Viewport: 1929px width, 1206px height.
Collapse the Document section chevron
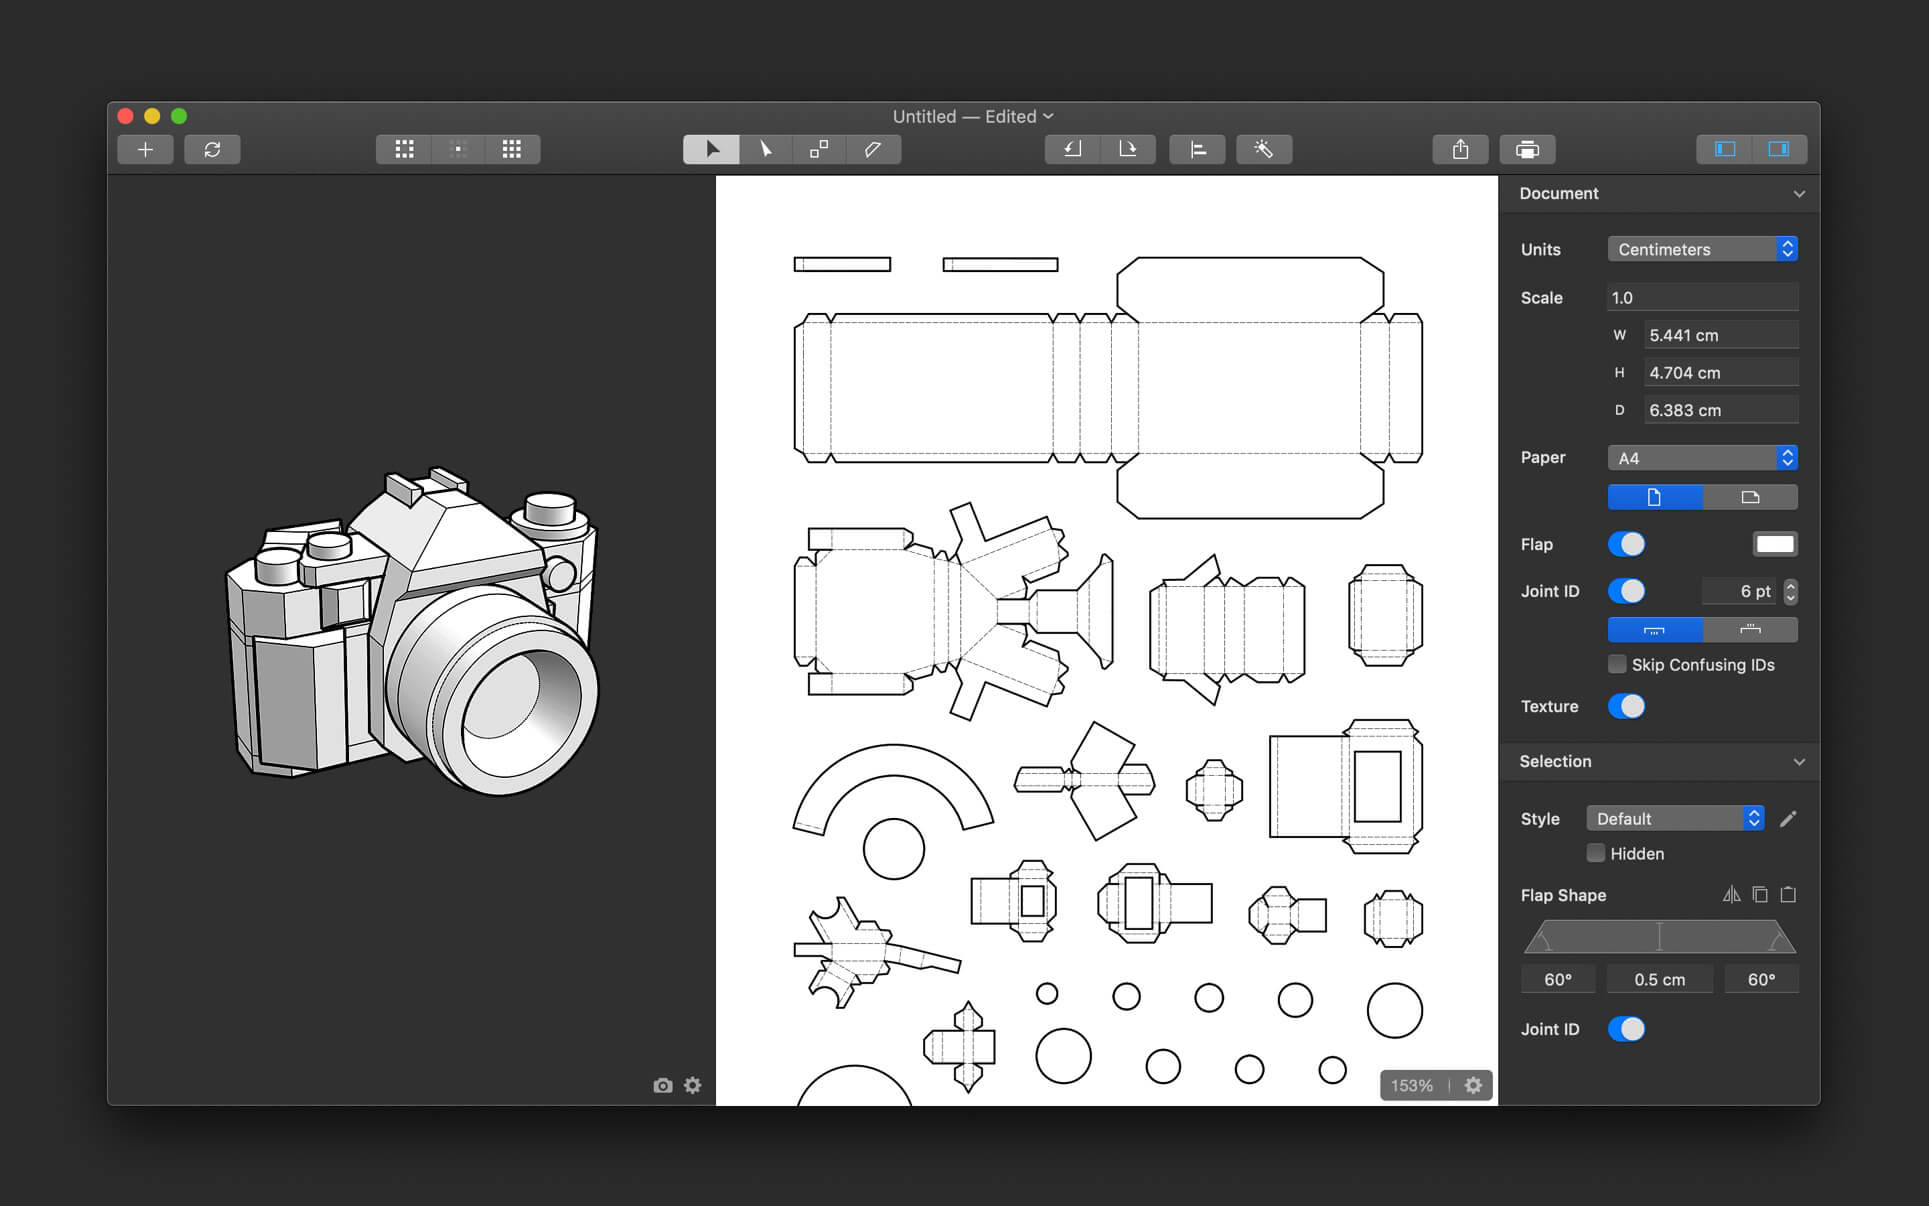pyautogui.click(x=1799, y=194)
